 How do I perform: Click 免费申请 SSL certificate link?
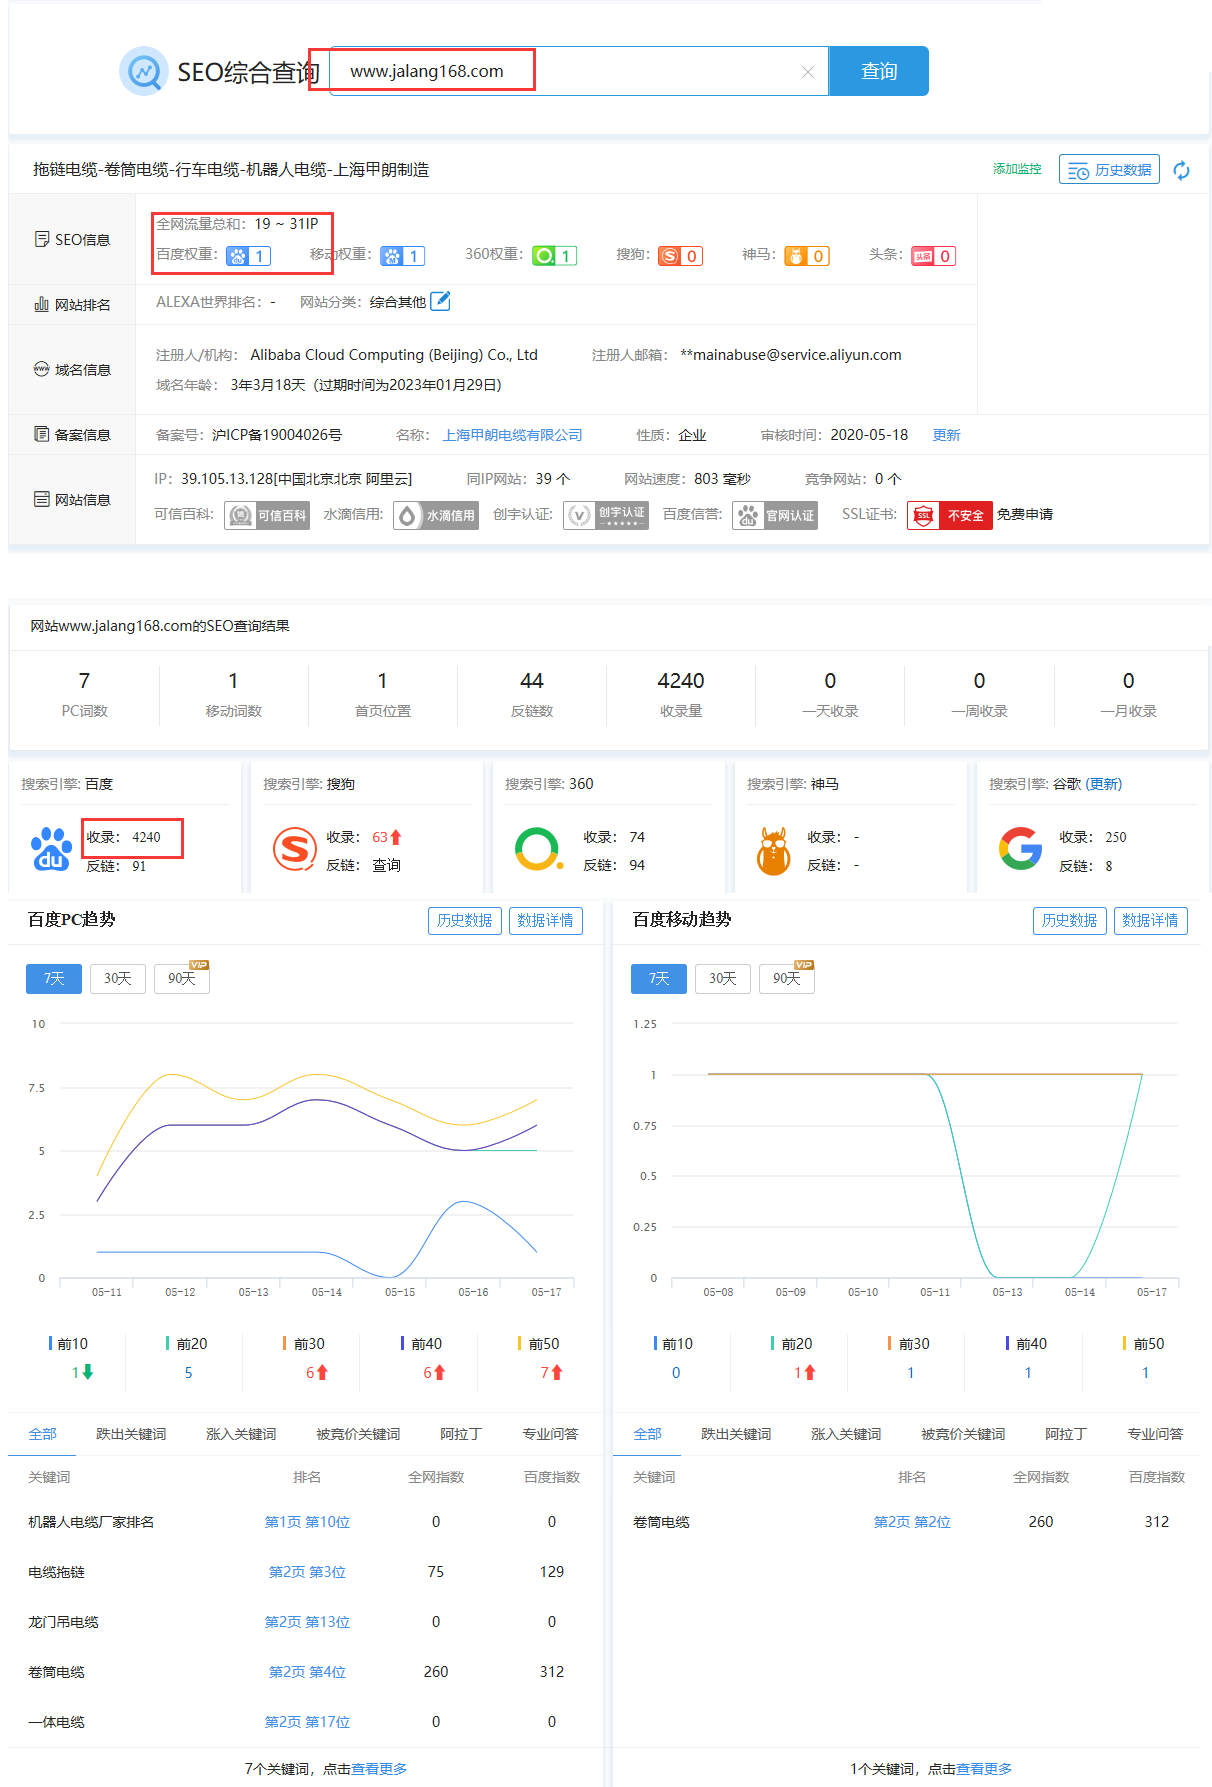[1025, 514]
